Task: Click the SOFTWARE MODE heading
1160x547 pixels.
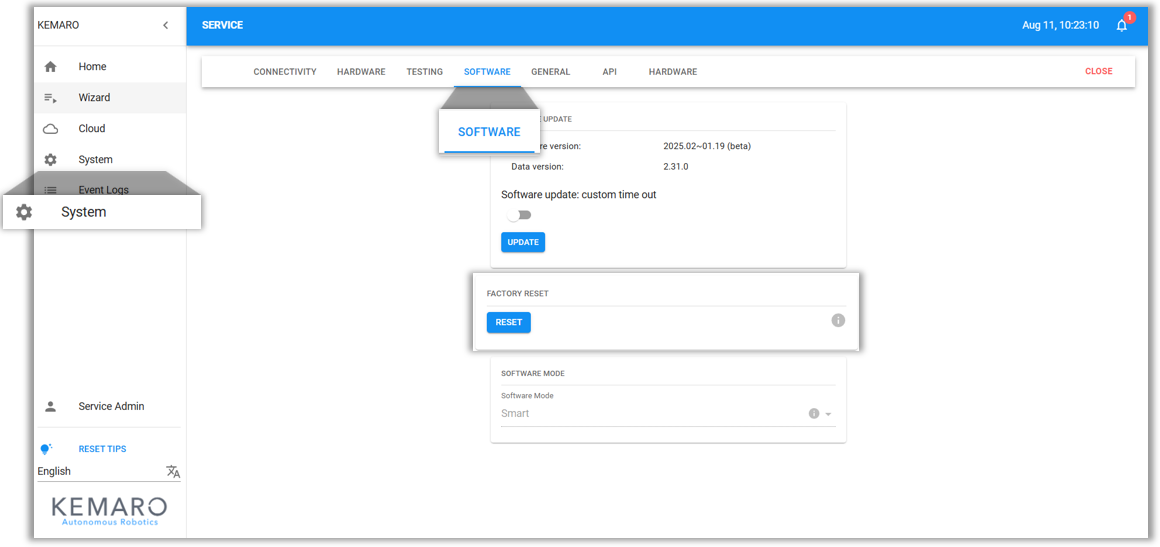Action: tap(533, 374)
